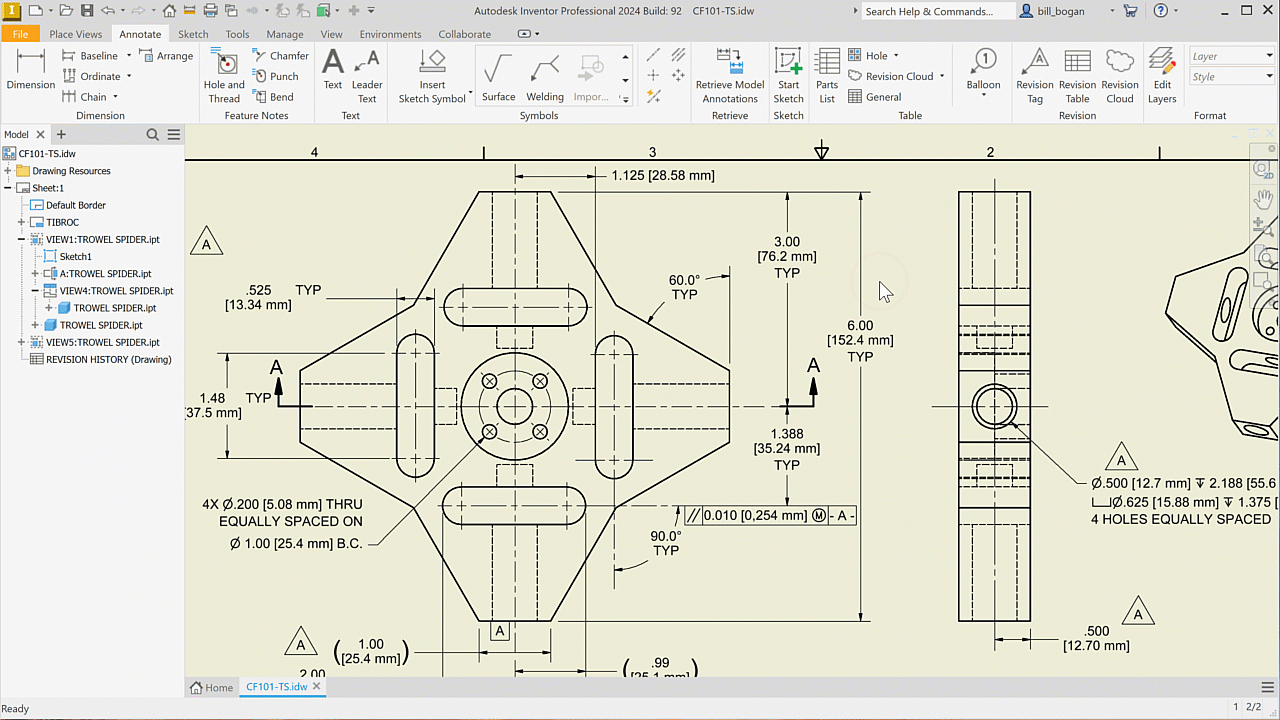The width and height of the screenshot is (1280, 720).
Task: Expand the TIBROC title block node
Action: [x=22, y=222]
